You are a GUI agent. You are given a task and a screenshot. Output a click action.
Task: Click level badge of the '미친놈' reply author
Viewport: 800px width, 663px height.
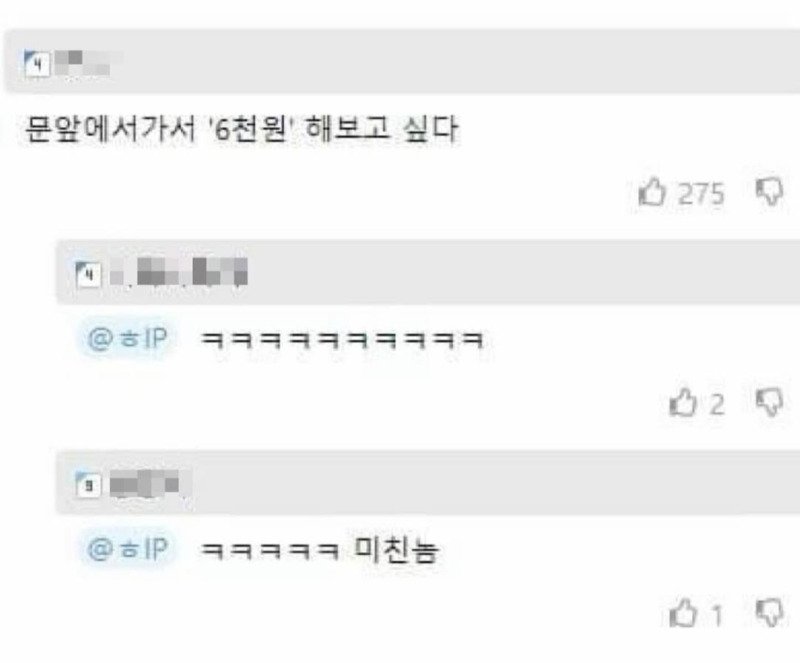click(89, 485)
